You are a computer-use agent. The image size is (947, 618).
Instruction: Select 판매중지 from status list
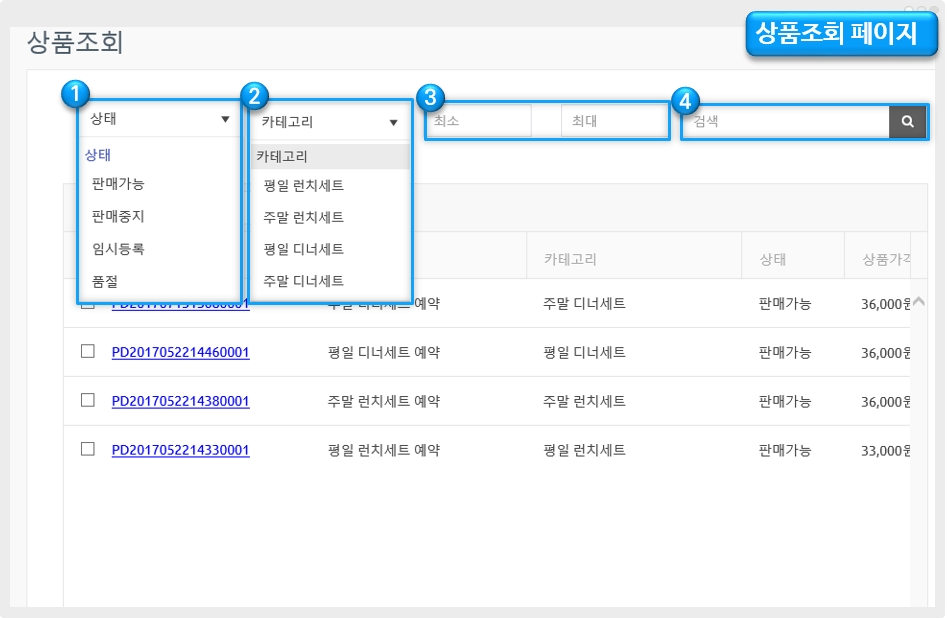click(x=118, y=216)
